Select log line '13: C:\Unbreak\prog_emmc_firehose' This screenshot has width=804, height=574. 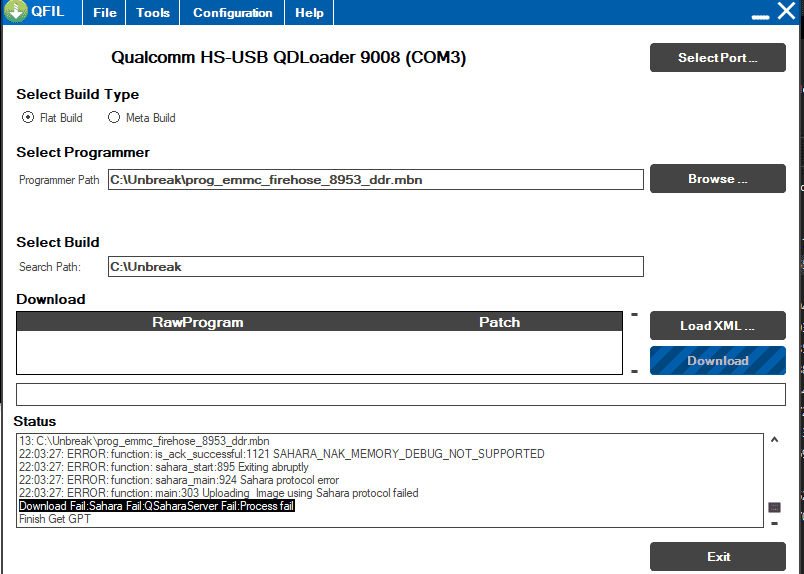tap(144, 441)
